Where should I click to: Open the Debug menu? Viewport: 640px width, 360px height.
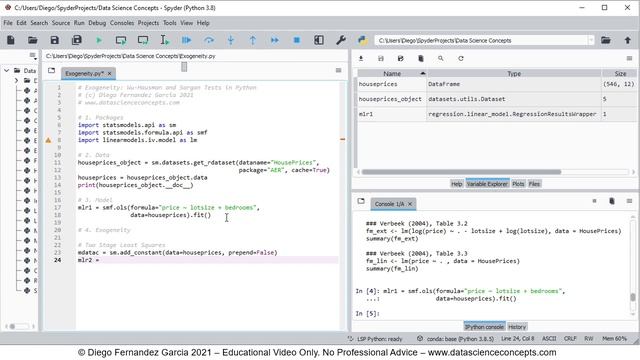97,23
